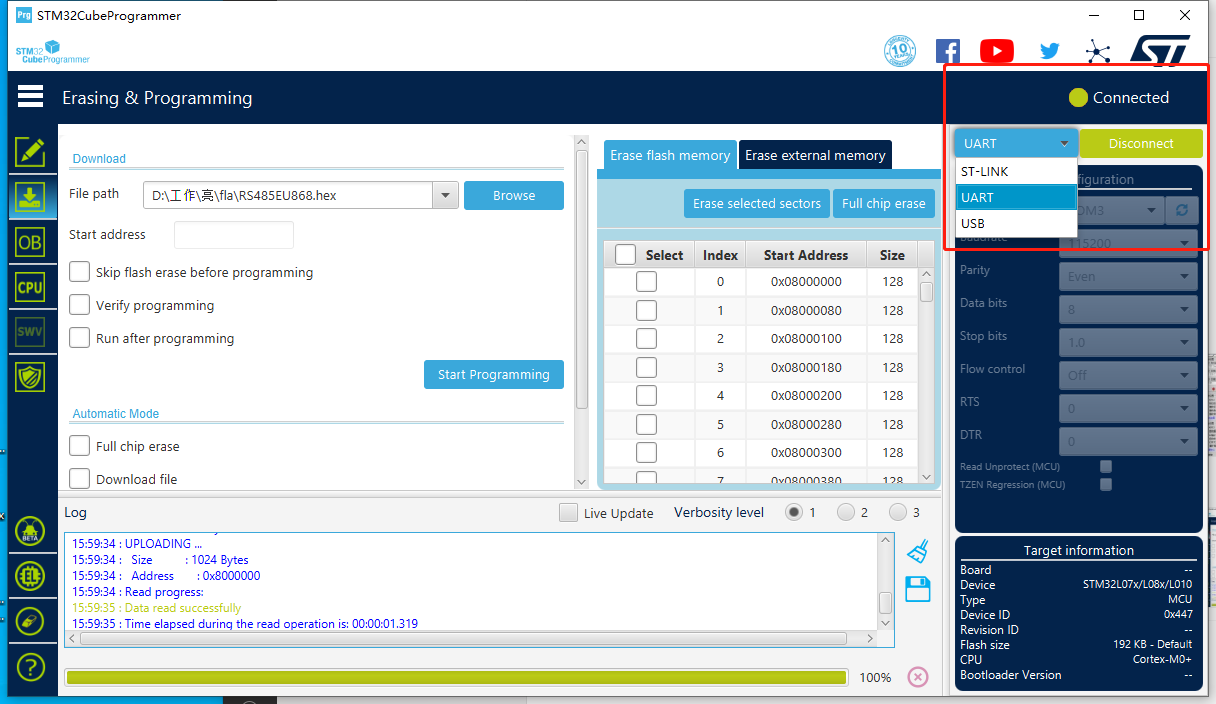1216x704 pixels.
Task: Toggle Skip flash erase before programming
Action: 80,272
